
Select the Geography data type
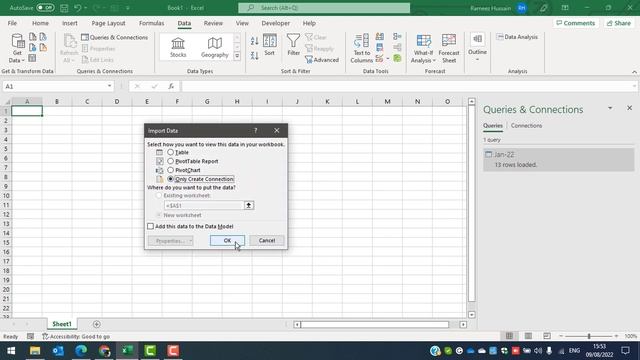coord(215,47)
